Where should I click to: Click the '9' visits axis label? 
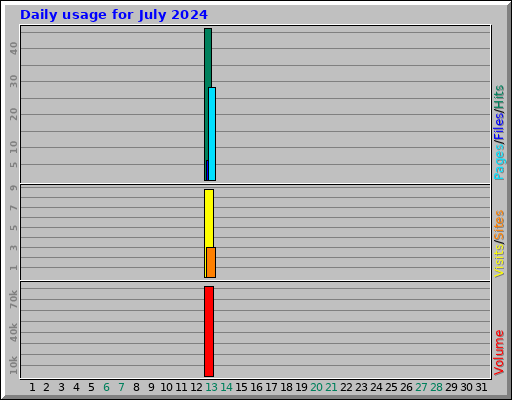(x=13, y=188)
